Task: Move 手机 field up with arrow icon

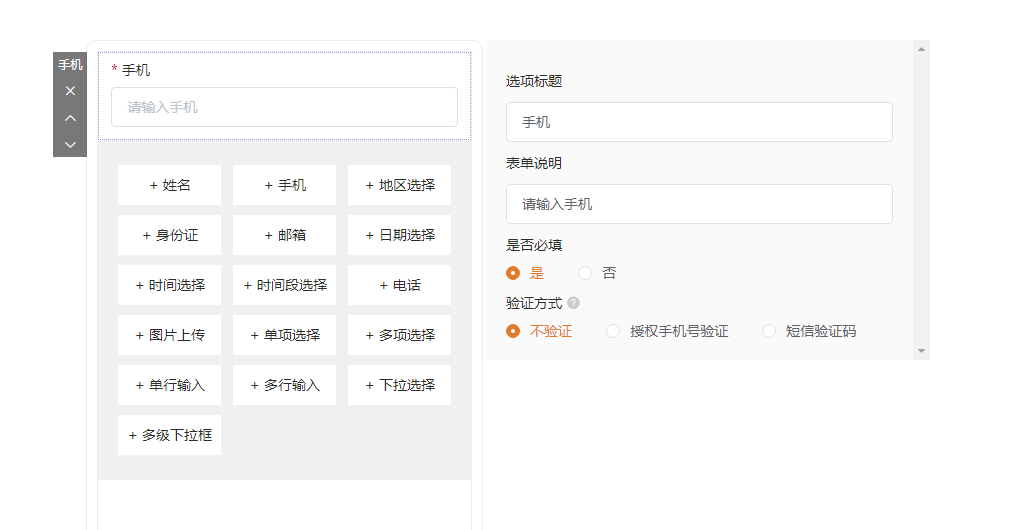Action: pos(70,118)
